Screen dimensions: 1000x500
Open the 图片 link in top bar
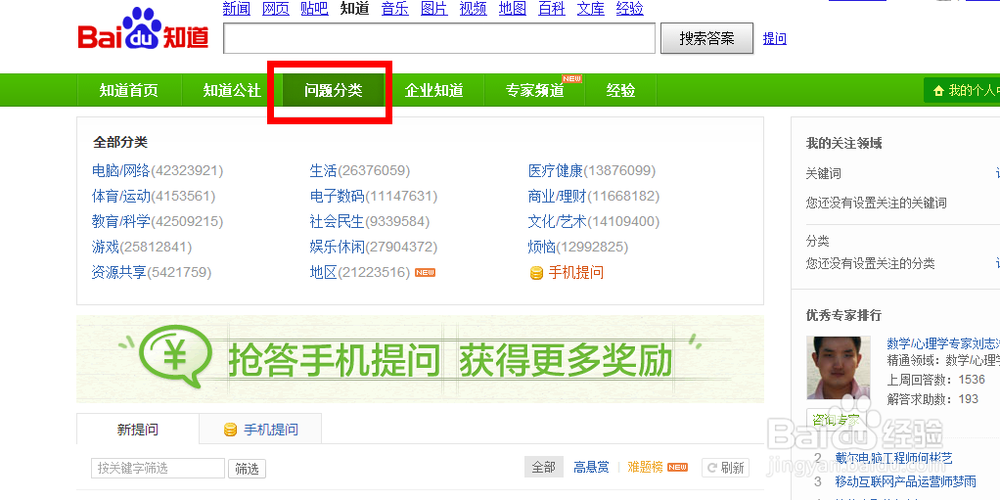pos(434,9)
